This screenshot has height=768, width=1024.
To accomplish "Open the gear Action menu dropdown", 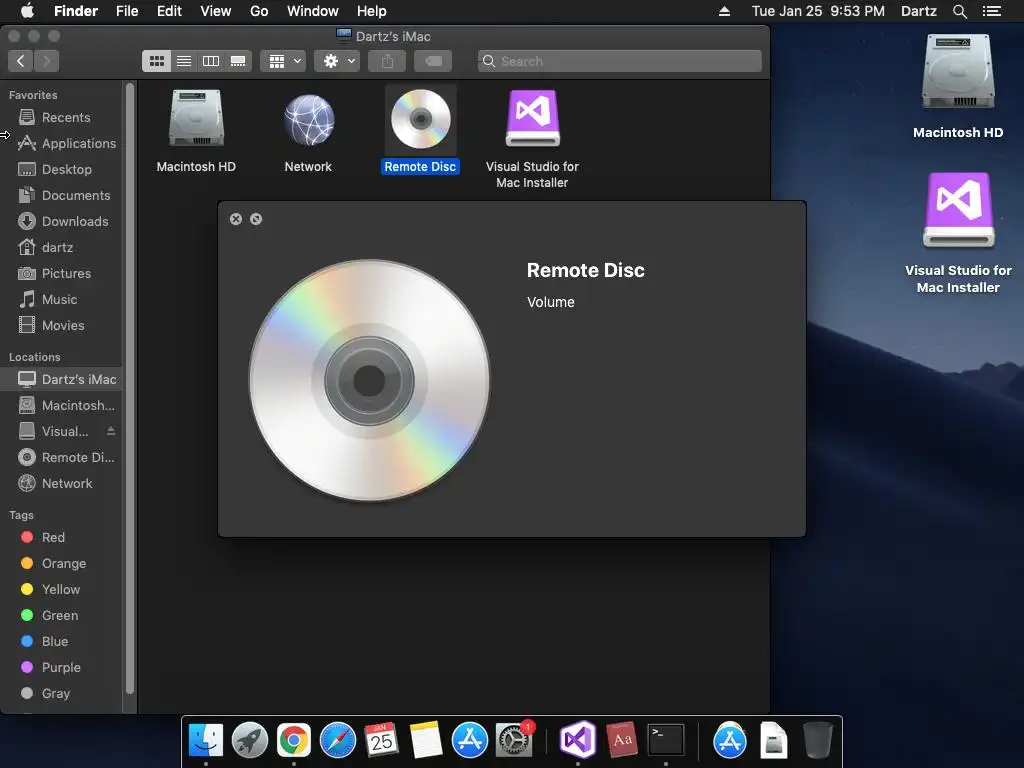I will pyautogui.click(x=337, y=61).
